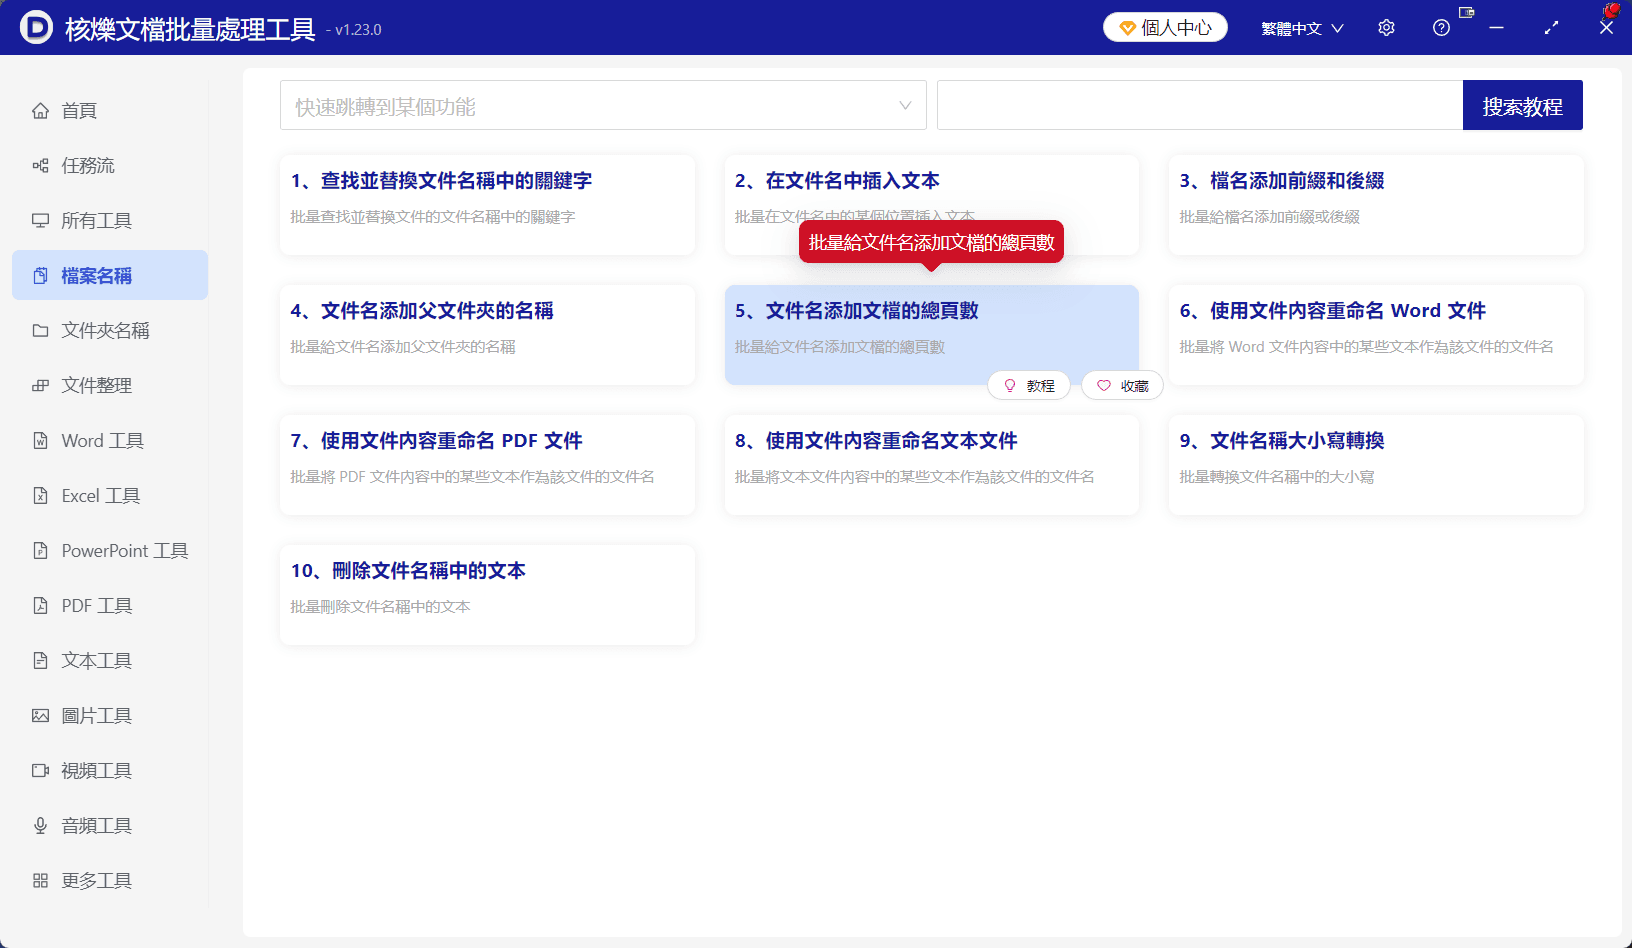1632x948 pixels.
Task: Click the home icon beside 首頁
Action: (x=40, y=111)
